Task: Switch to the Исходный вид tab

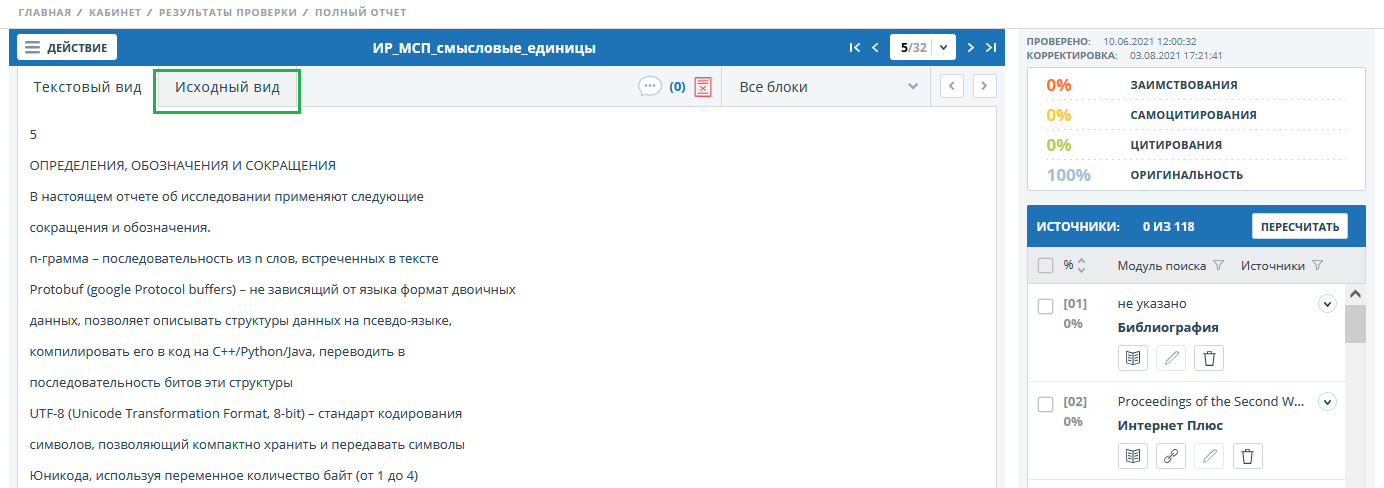Action: (x=227, y=87)
